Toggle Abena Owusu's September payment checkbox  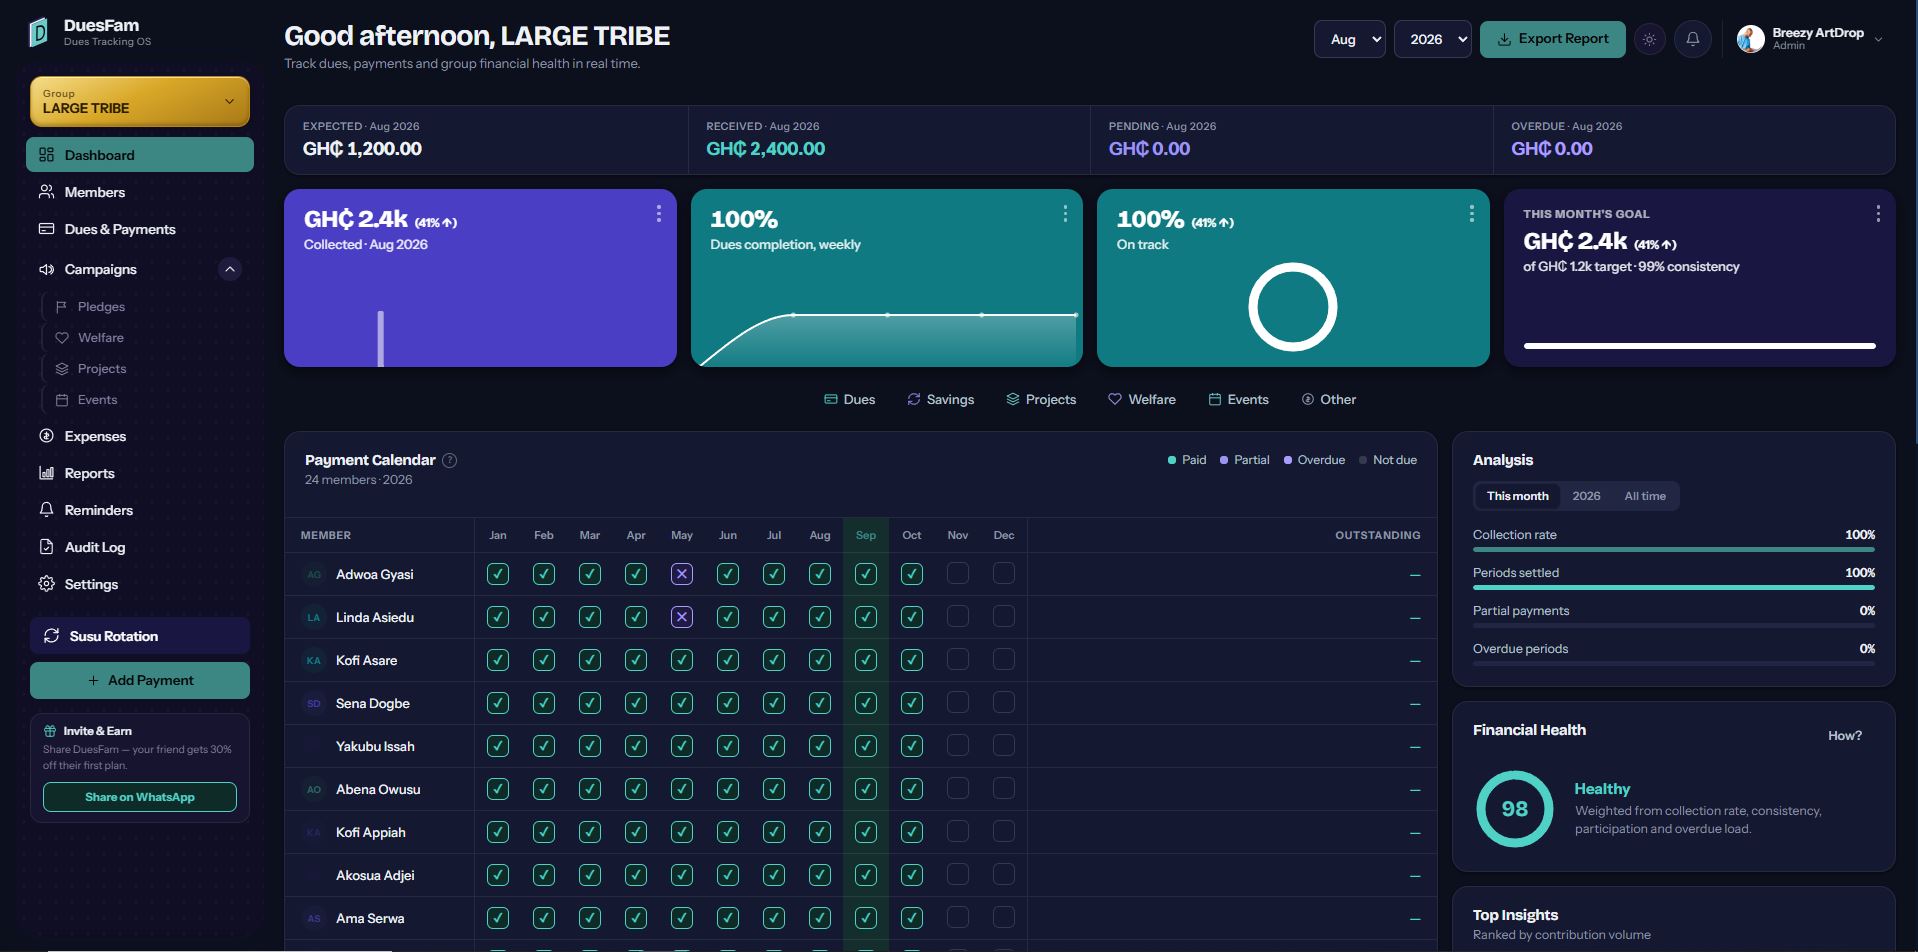point(866,789)
